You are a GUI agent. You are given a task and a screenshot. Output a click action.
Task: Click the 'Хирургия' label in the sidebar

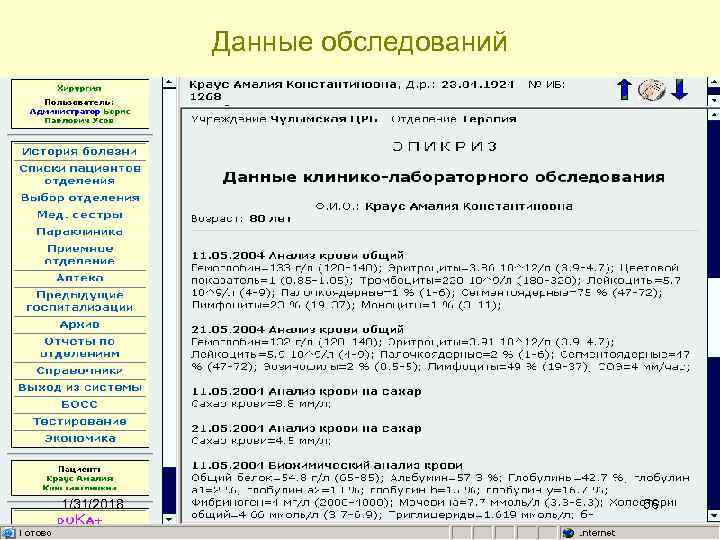click(80, 88)
